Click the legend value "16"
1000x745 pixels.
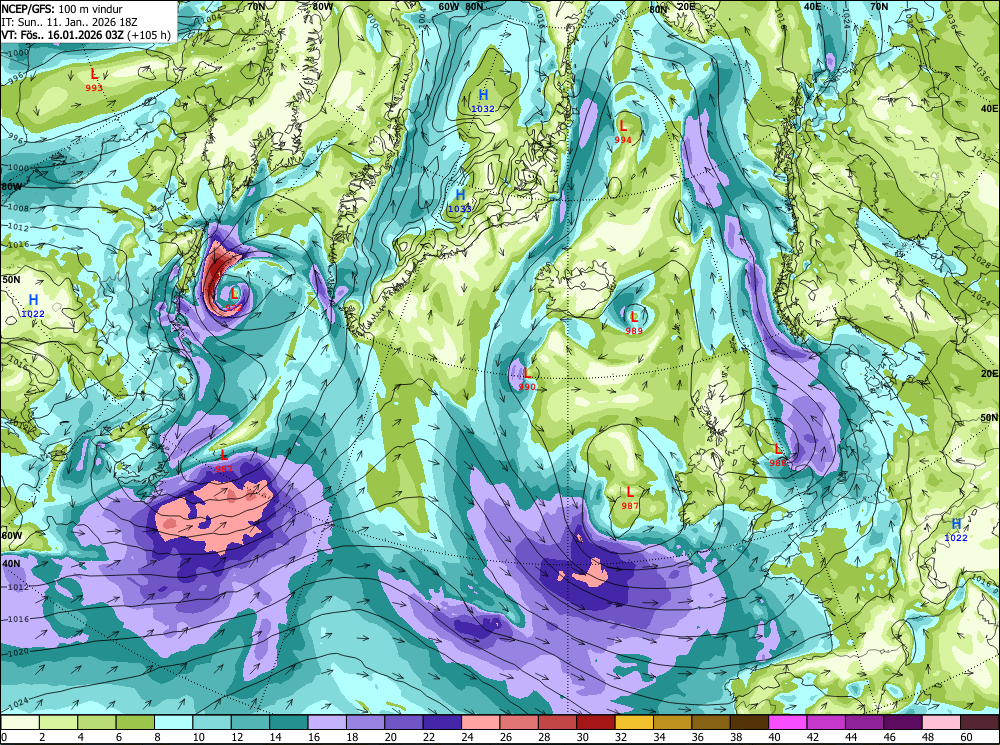[314, 737]
